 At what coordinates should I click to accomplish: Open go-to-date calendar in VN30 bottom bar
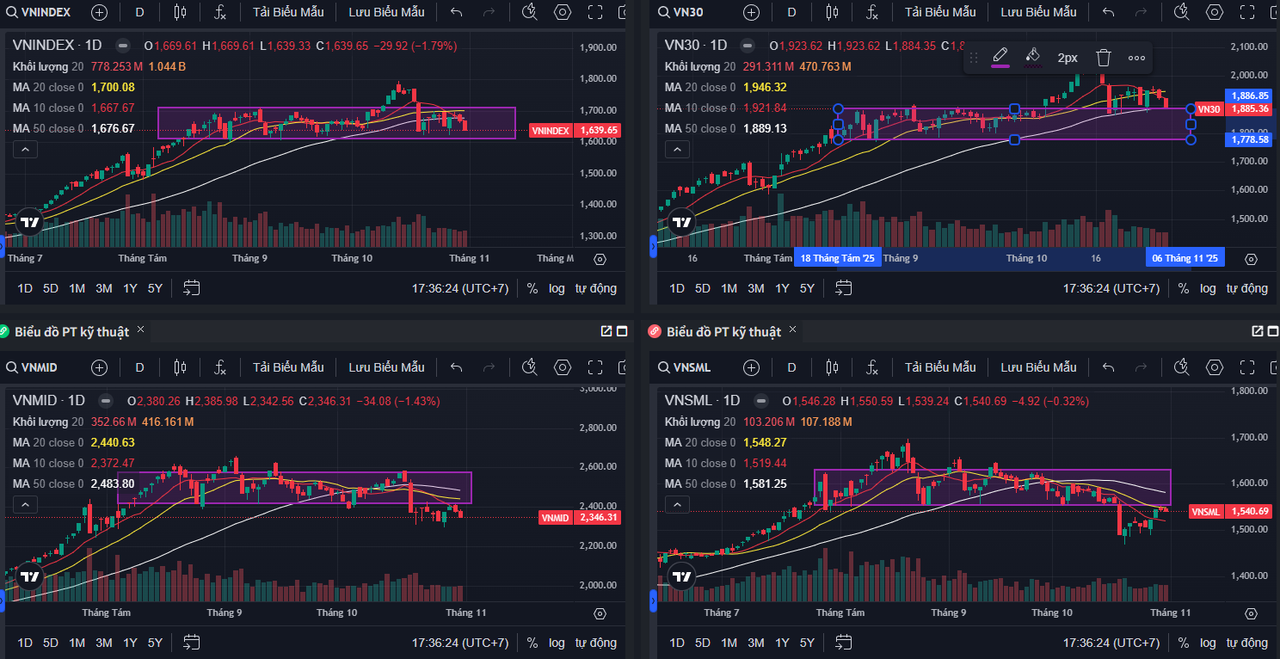[844, 288]
